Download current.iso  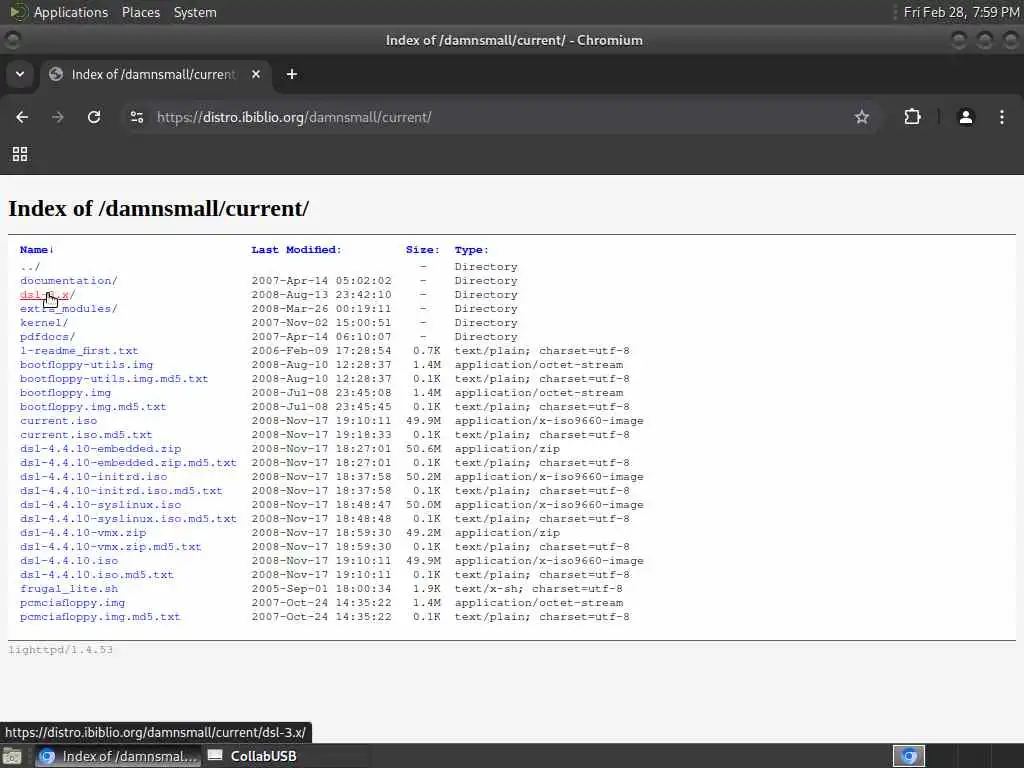[58, 421]
